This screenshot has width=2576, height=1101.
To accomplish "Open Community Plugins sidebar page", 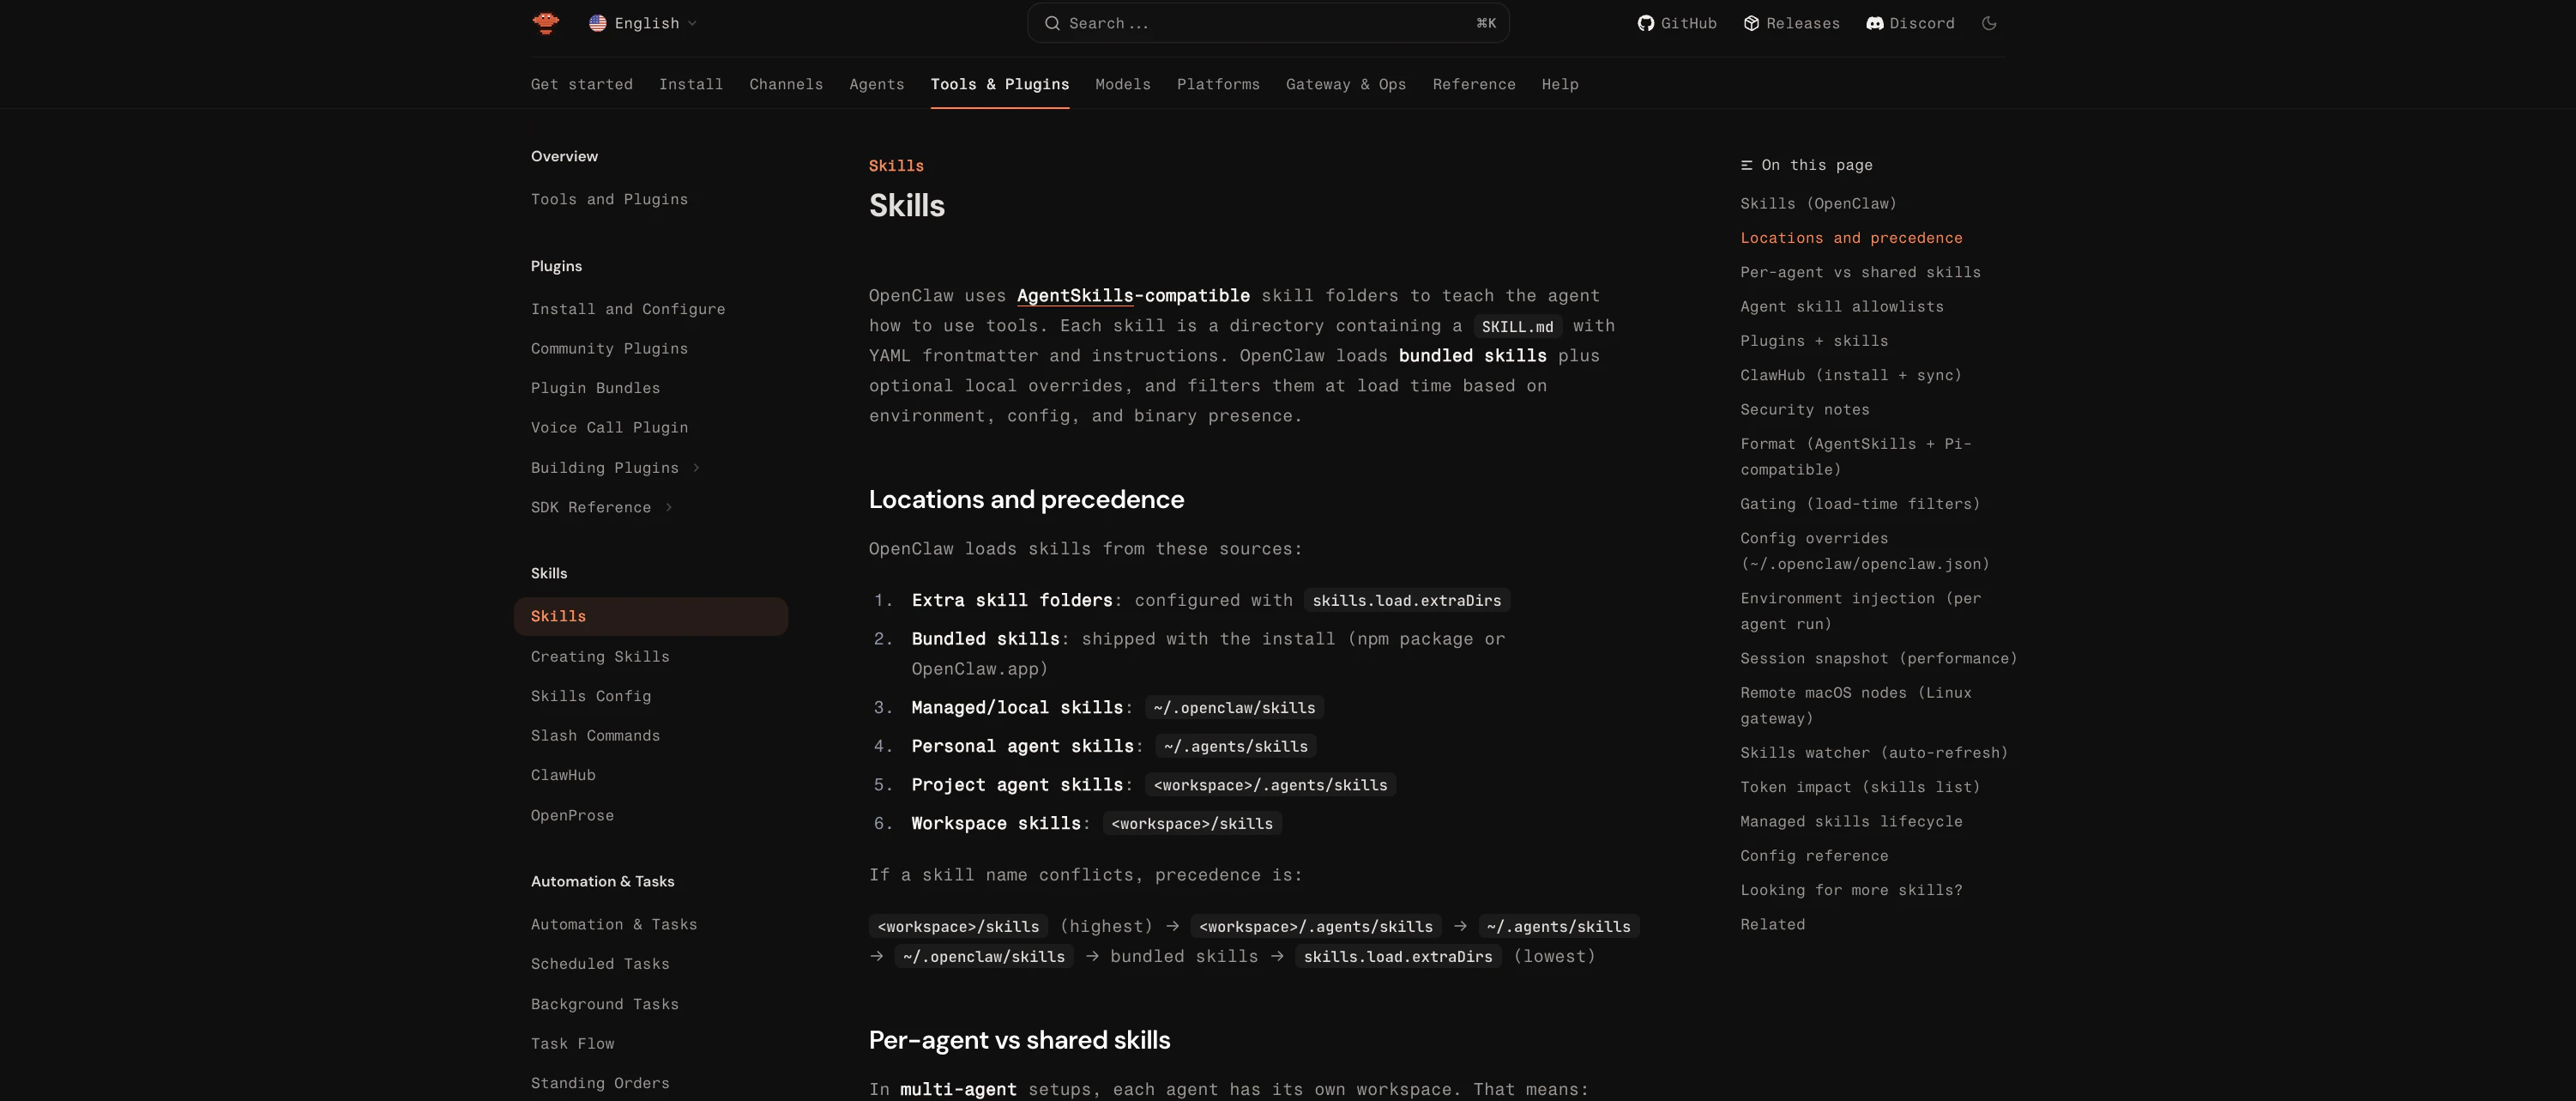I will pos(609,348).
